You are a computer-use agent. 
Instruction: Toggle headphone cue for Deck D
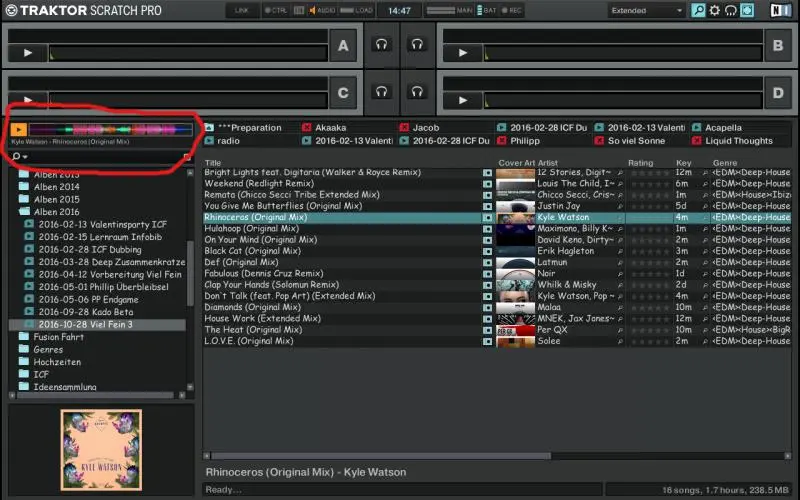click(417, 92)
